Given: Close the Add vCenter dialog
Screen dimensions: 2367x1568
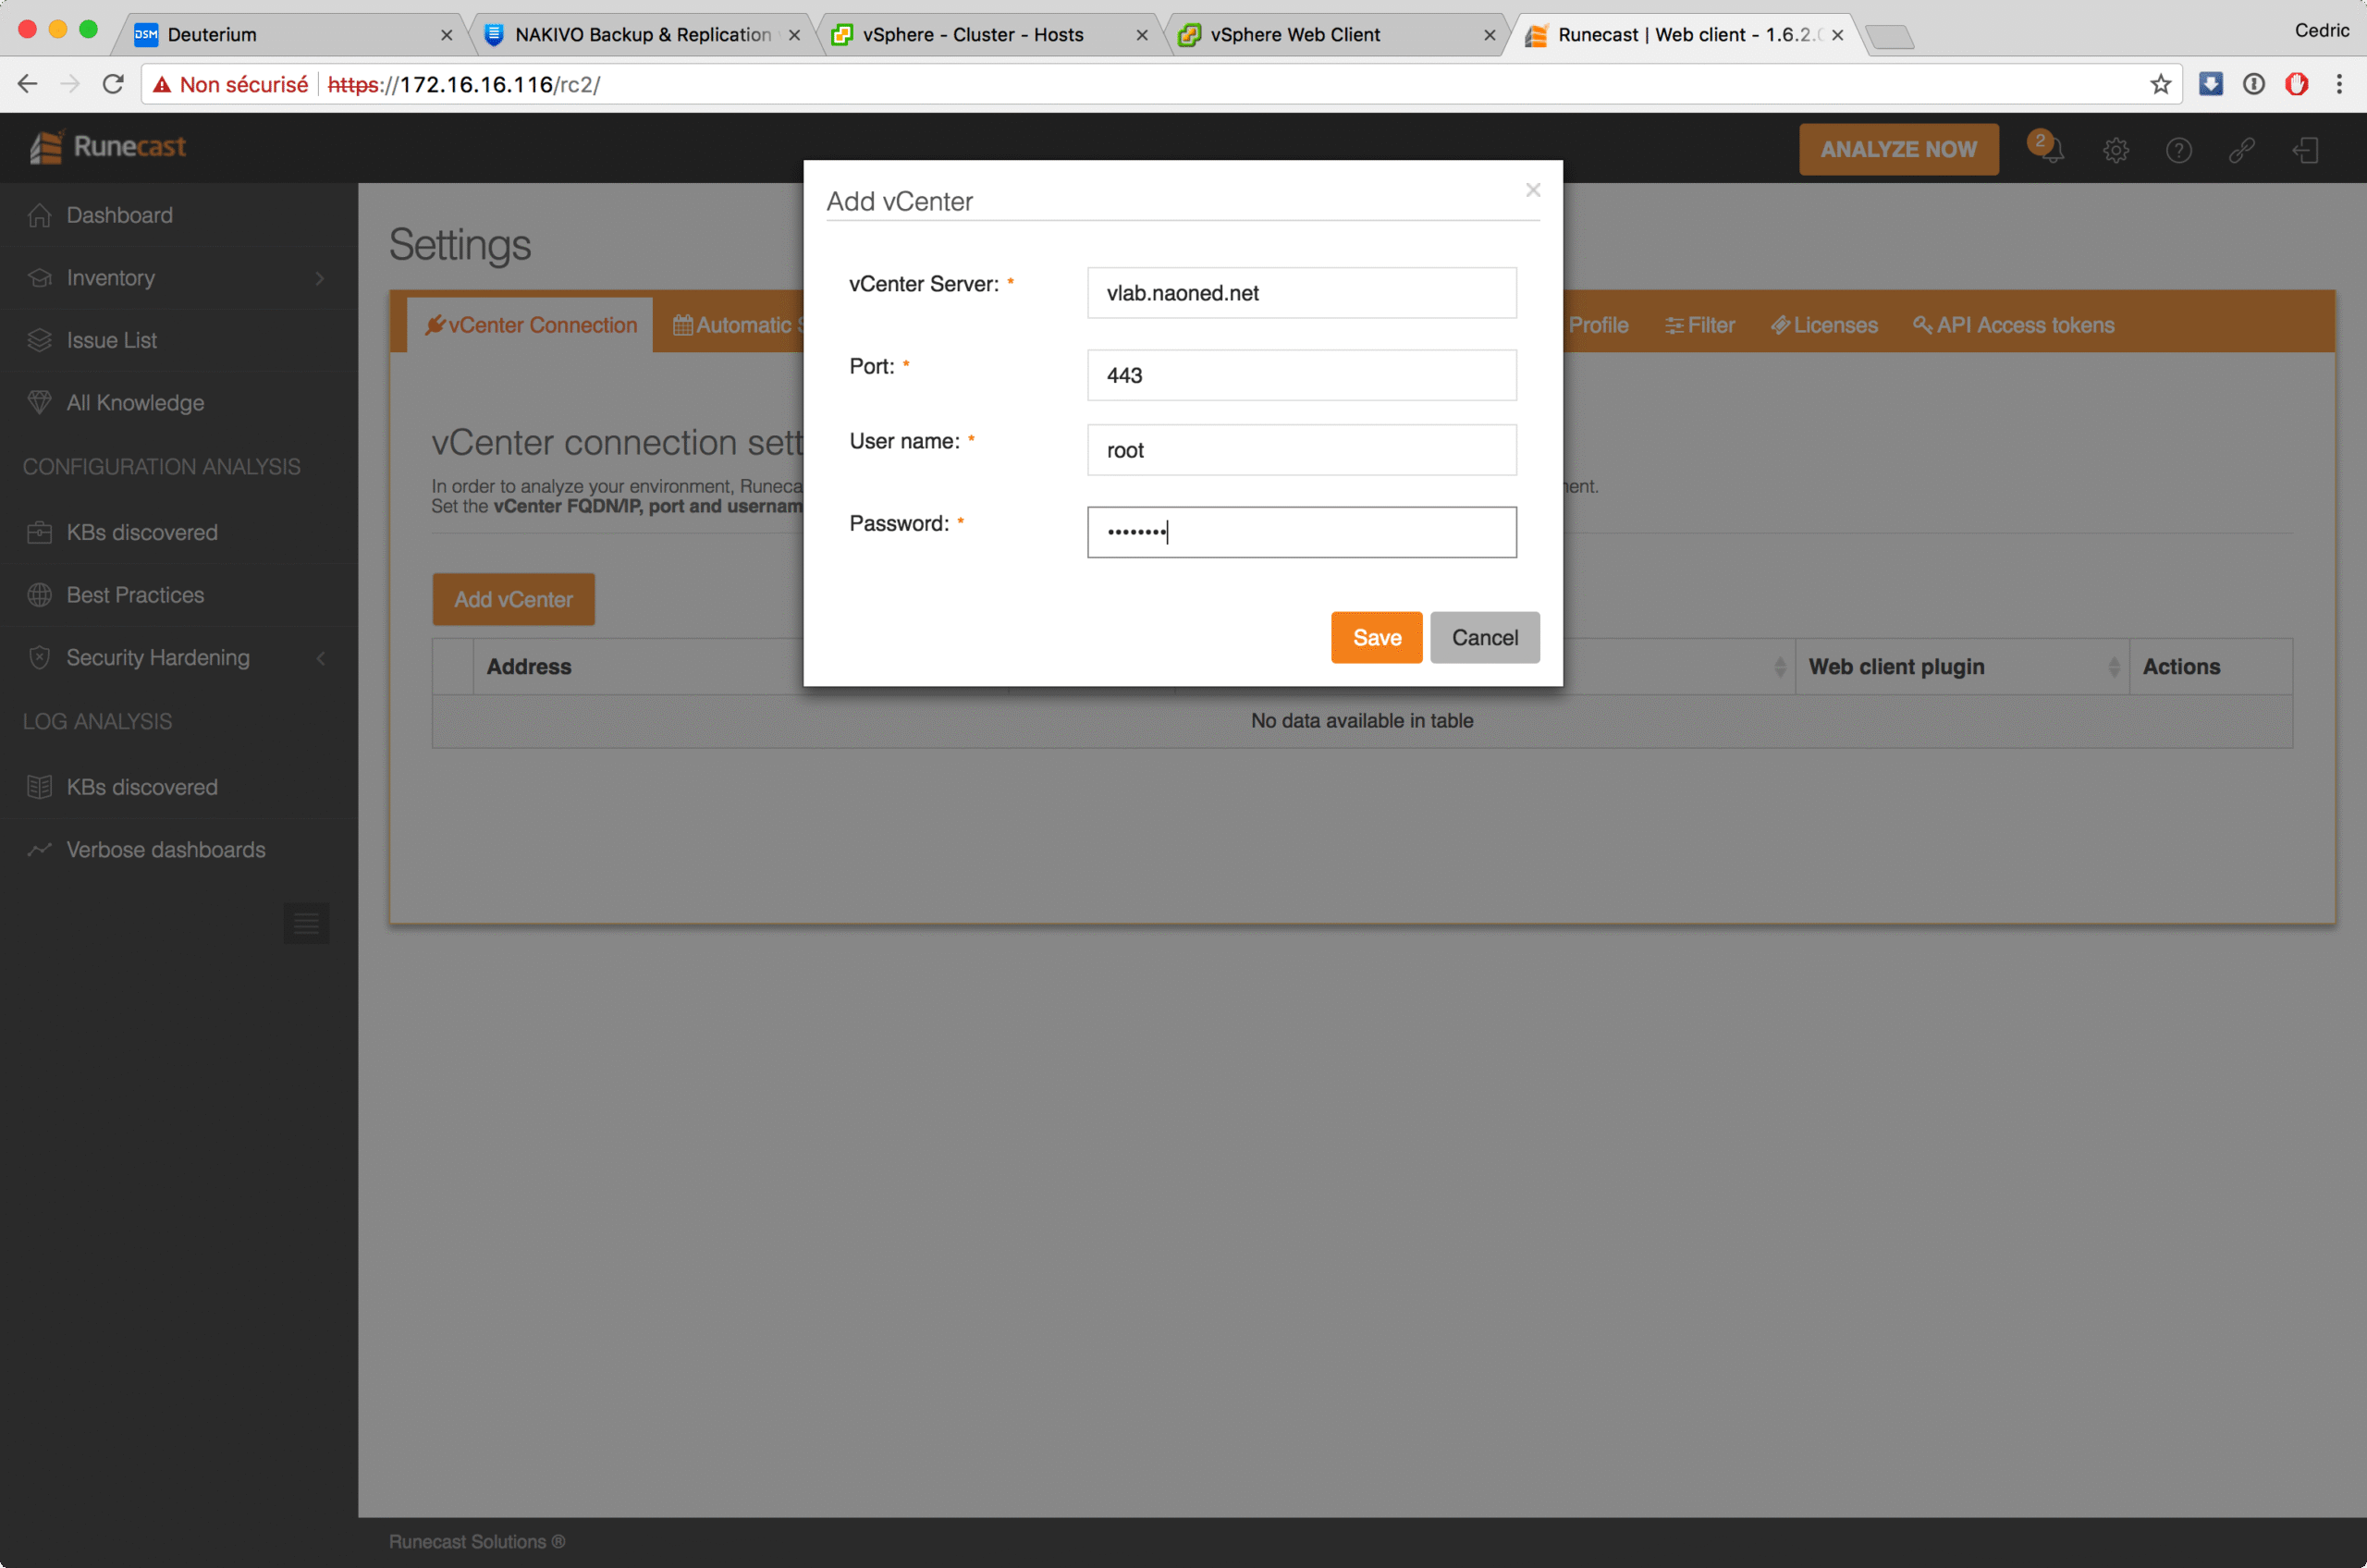Looking at the screenshot, I should (1532, 190).
